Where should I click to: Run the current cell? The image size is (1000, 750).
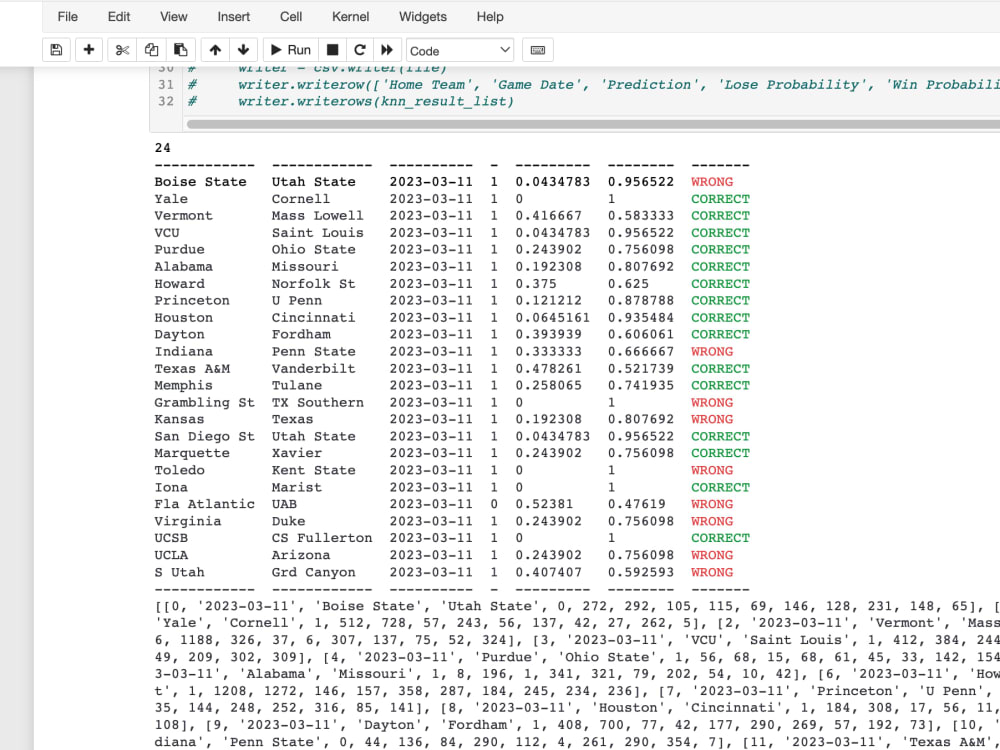289,49
